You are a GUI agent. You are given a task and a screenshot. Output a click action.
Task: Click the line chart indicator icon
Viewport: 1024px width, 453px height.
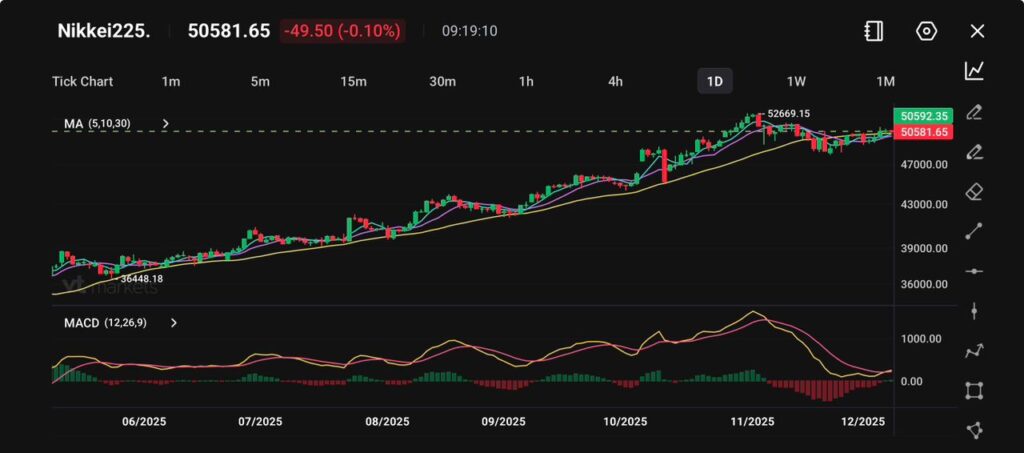pos(973,70)
